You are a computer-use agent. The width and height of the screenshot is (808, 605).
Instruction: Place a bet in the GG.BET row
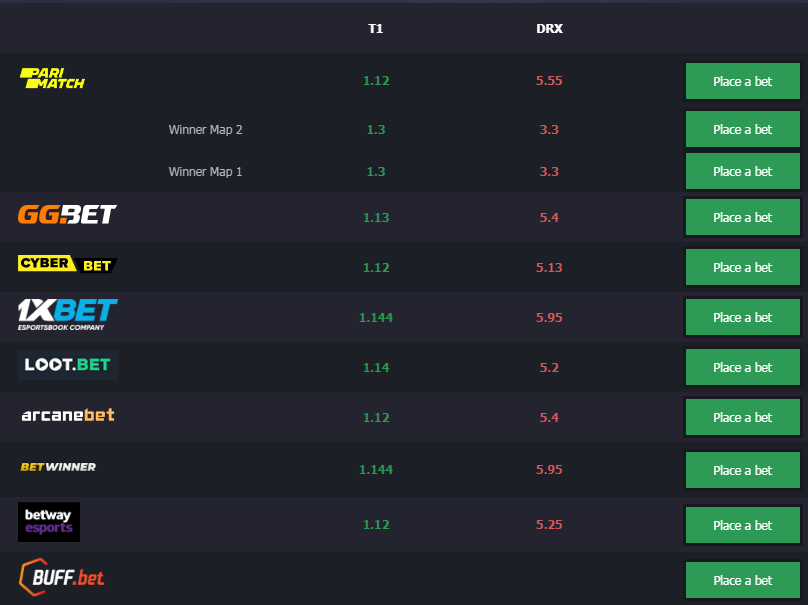click(743, 217)
